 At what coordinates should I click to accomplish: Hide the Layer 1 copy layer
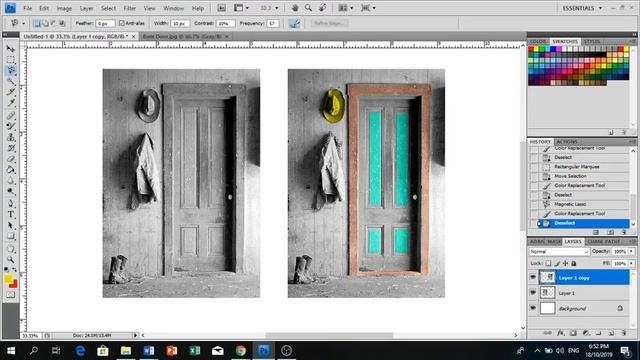[x=533, y=277]
